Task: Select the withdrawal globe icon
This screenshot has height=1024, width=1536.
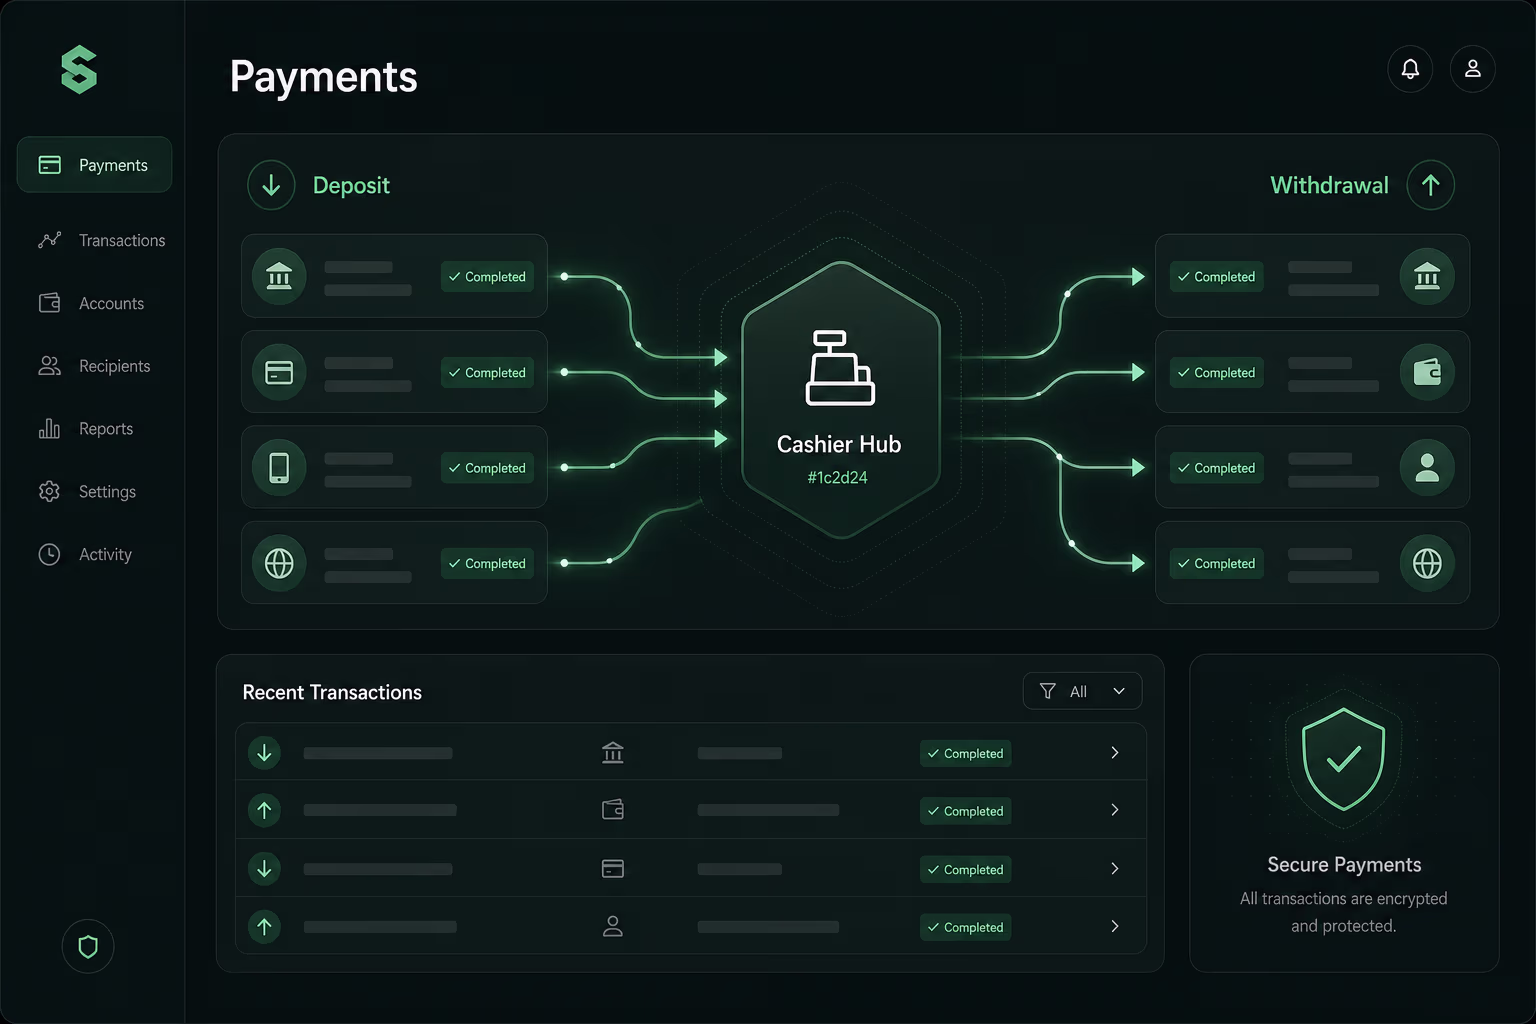Action: (1427, 563)
